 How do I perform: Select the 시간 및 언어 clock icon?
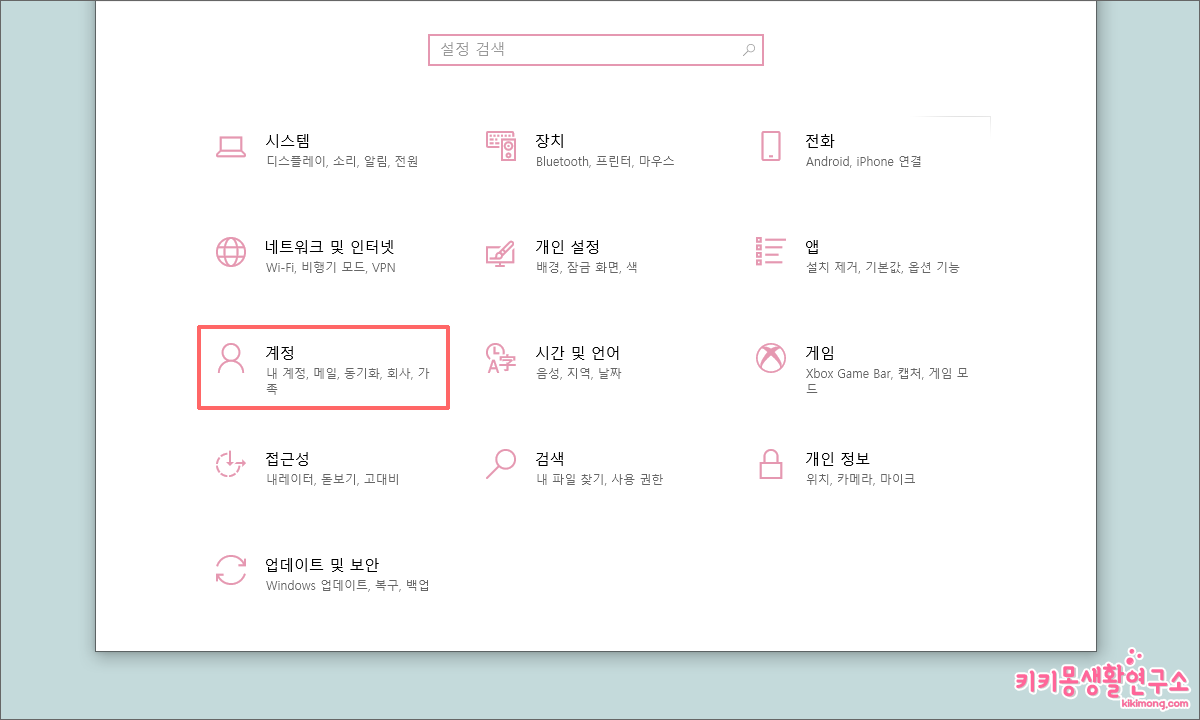[x=500, y=358]
